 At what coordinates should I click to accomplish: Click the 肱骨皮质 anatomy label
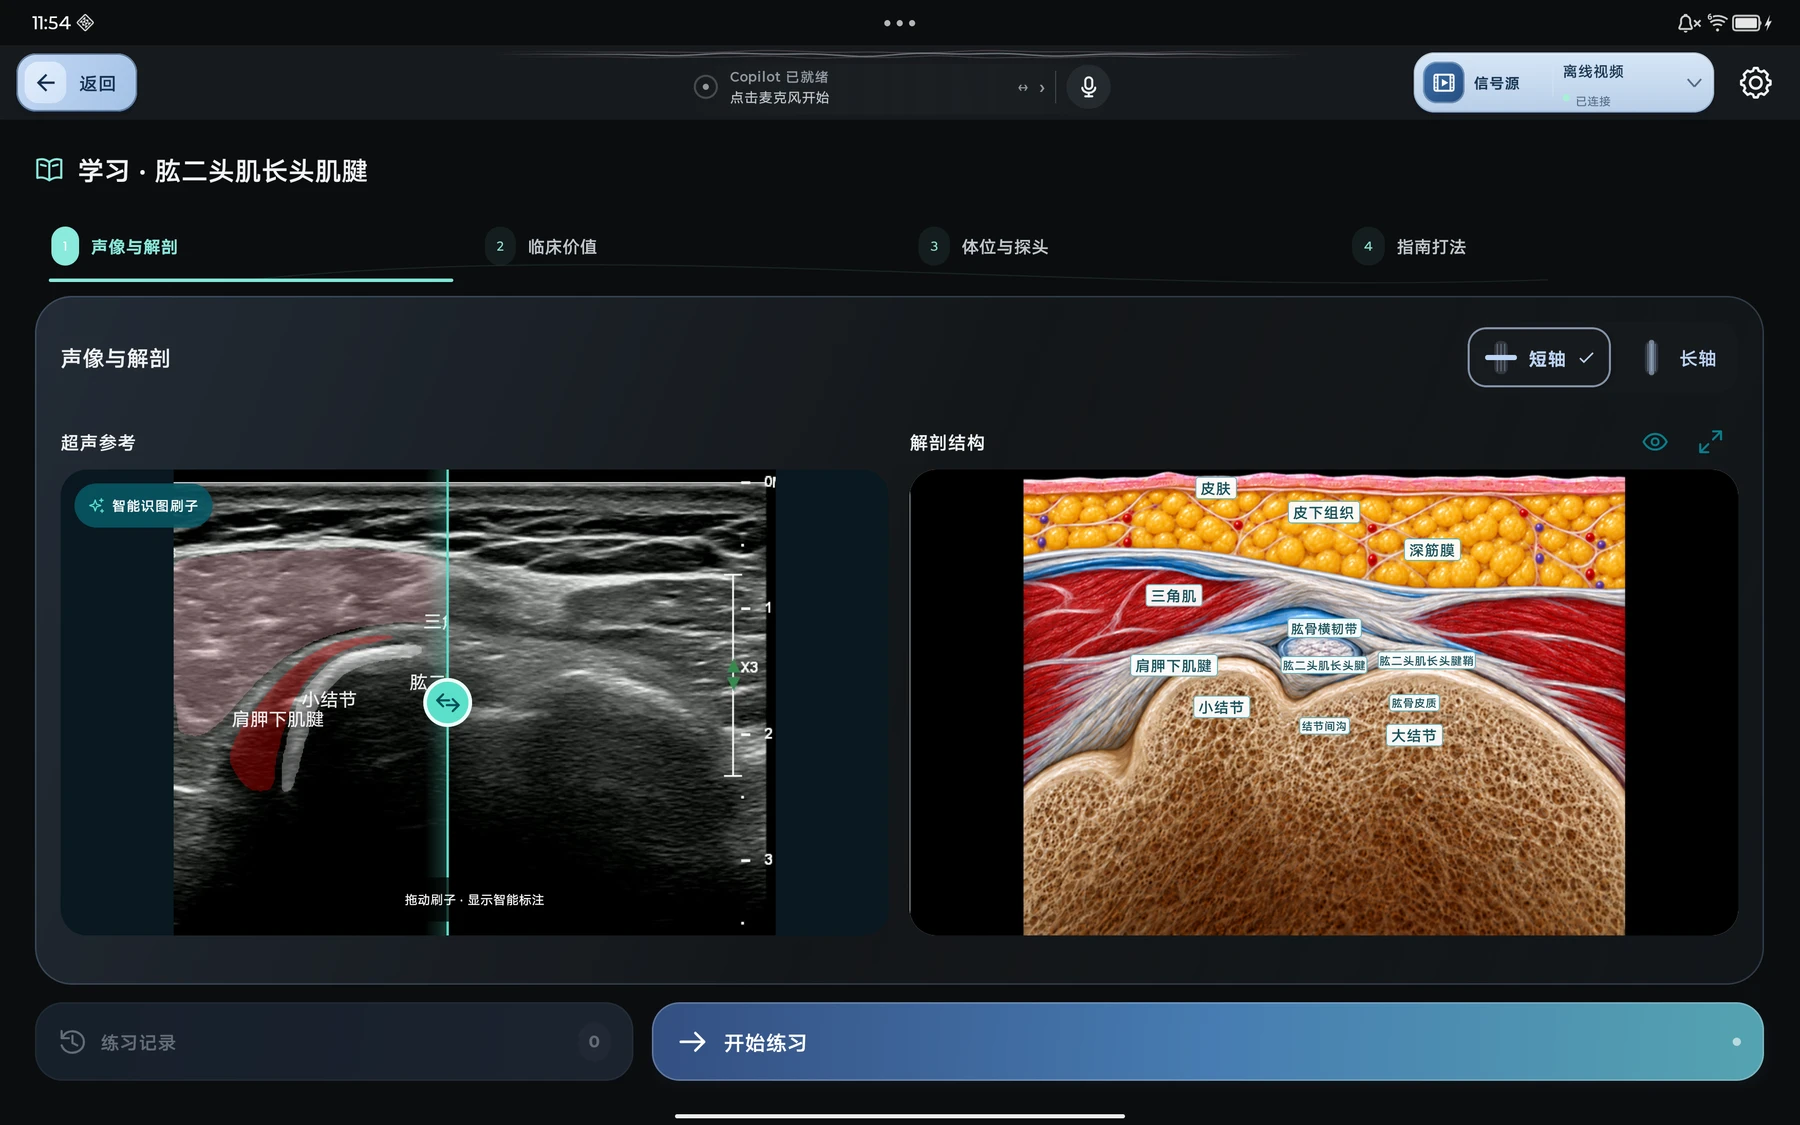[1414, 703]
